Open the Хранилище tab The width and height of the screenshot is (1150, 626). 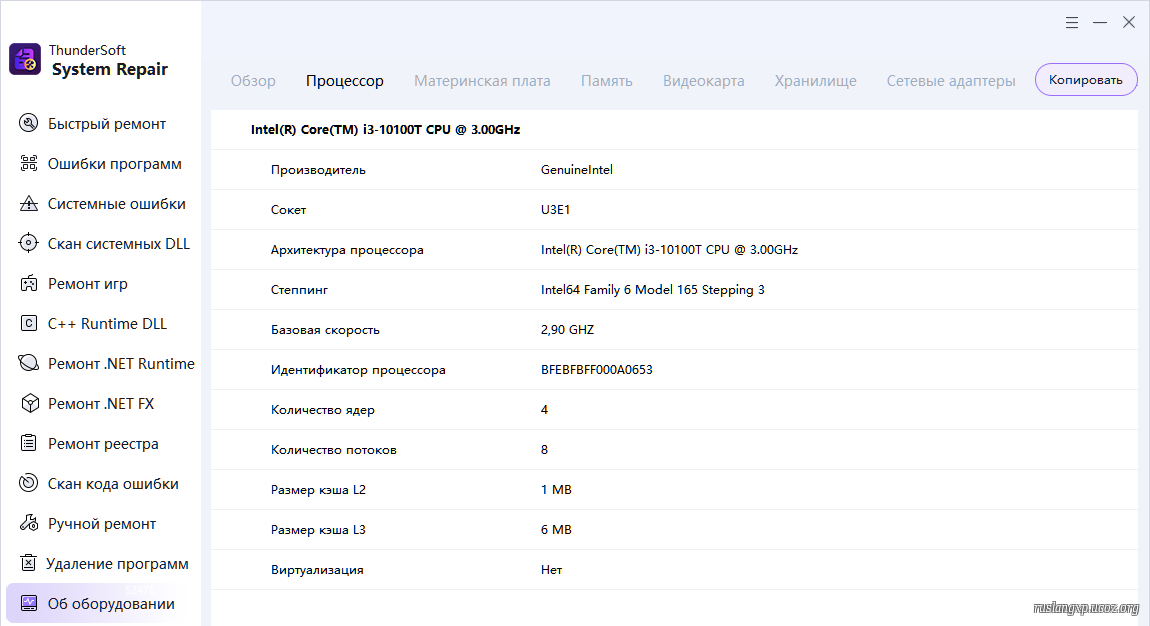pos(815,81)
